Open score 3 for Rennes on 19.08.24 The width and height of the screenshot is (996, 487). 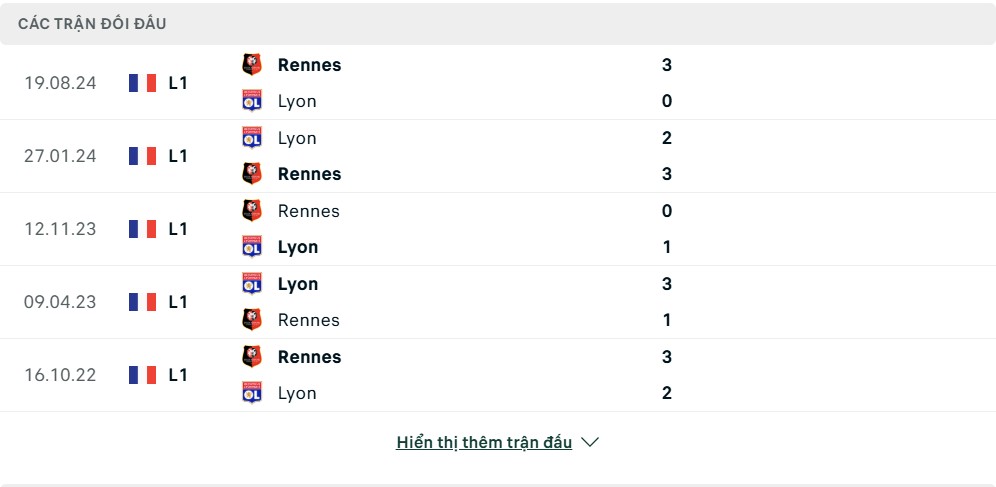666,65
